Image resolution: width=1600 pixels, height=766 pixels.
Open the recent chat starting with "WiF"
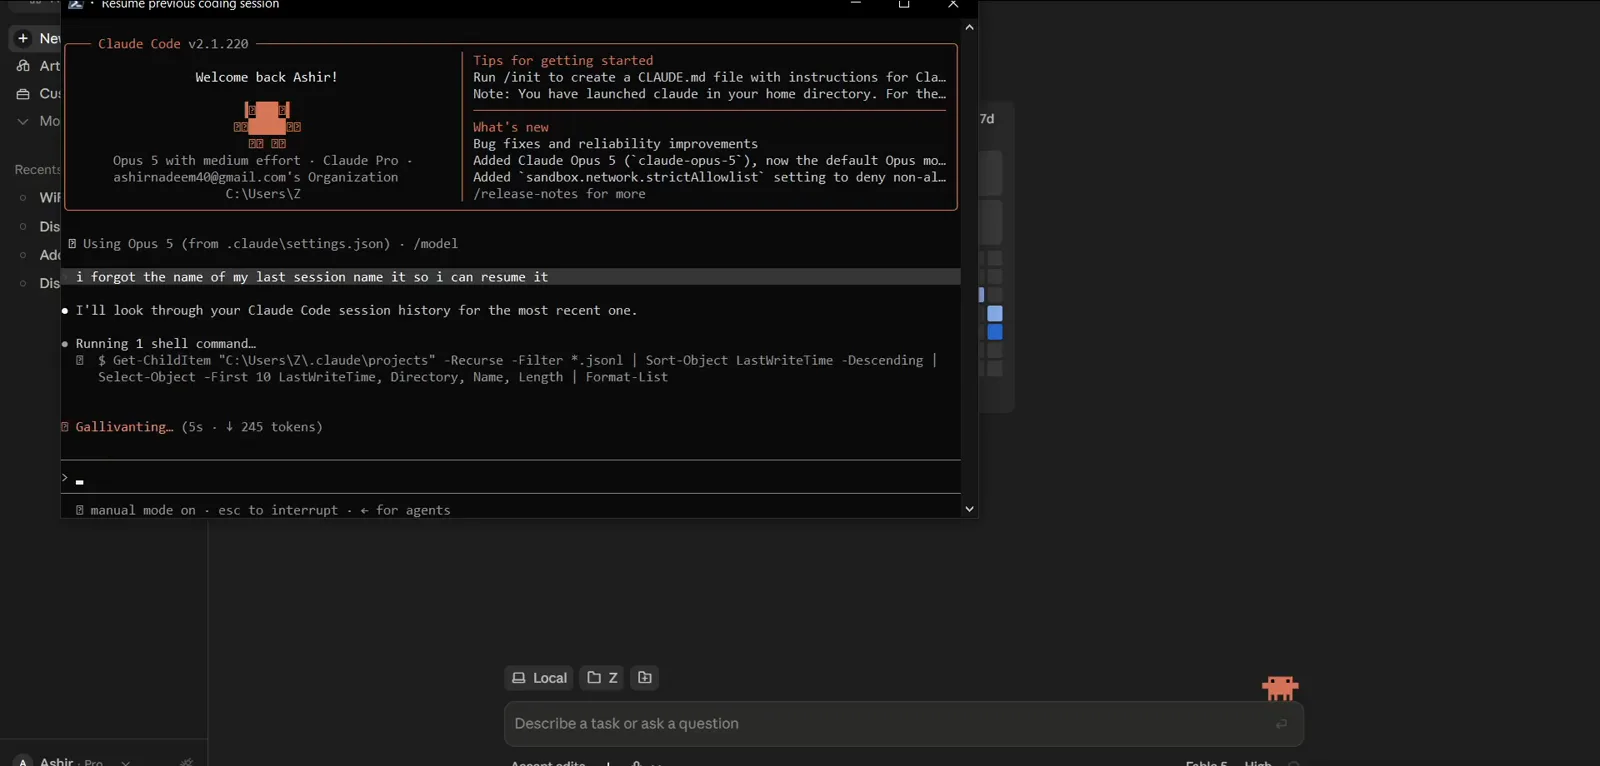49,198
